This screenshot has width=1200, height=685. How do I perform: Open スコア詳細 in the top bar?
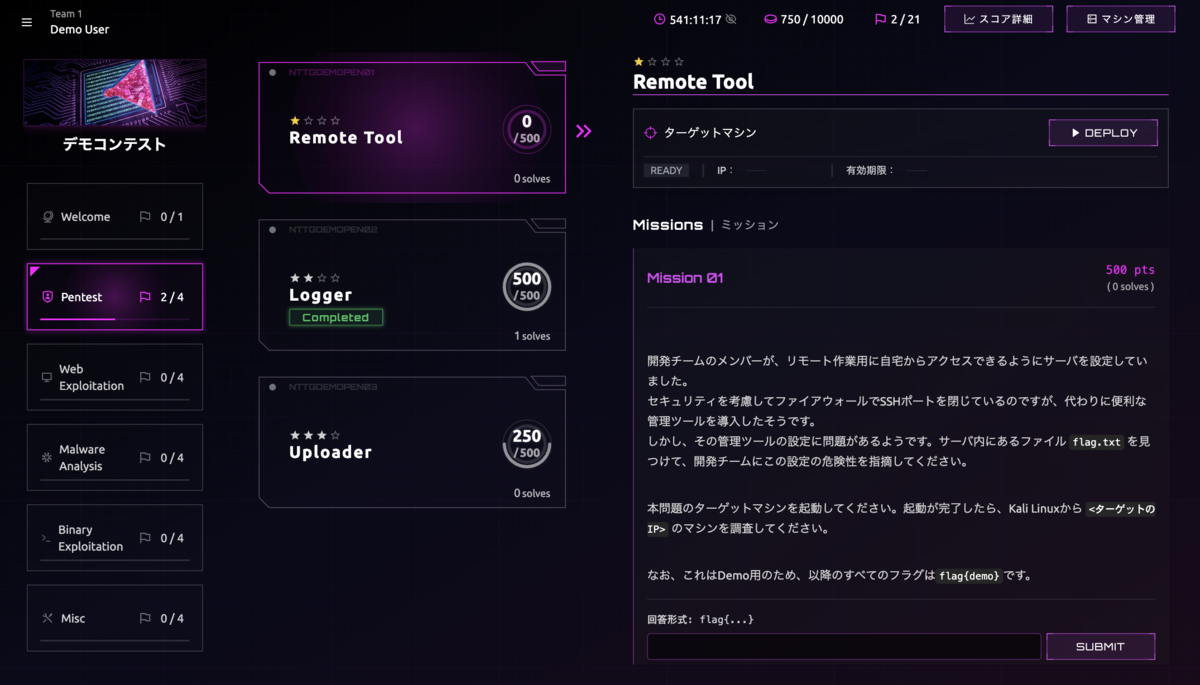(x=998, y=18)
